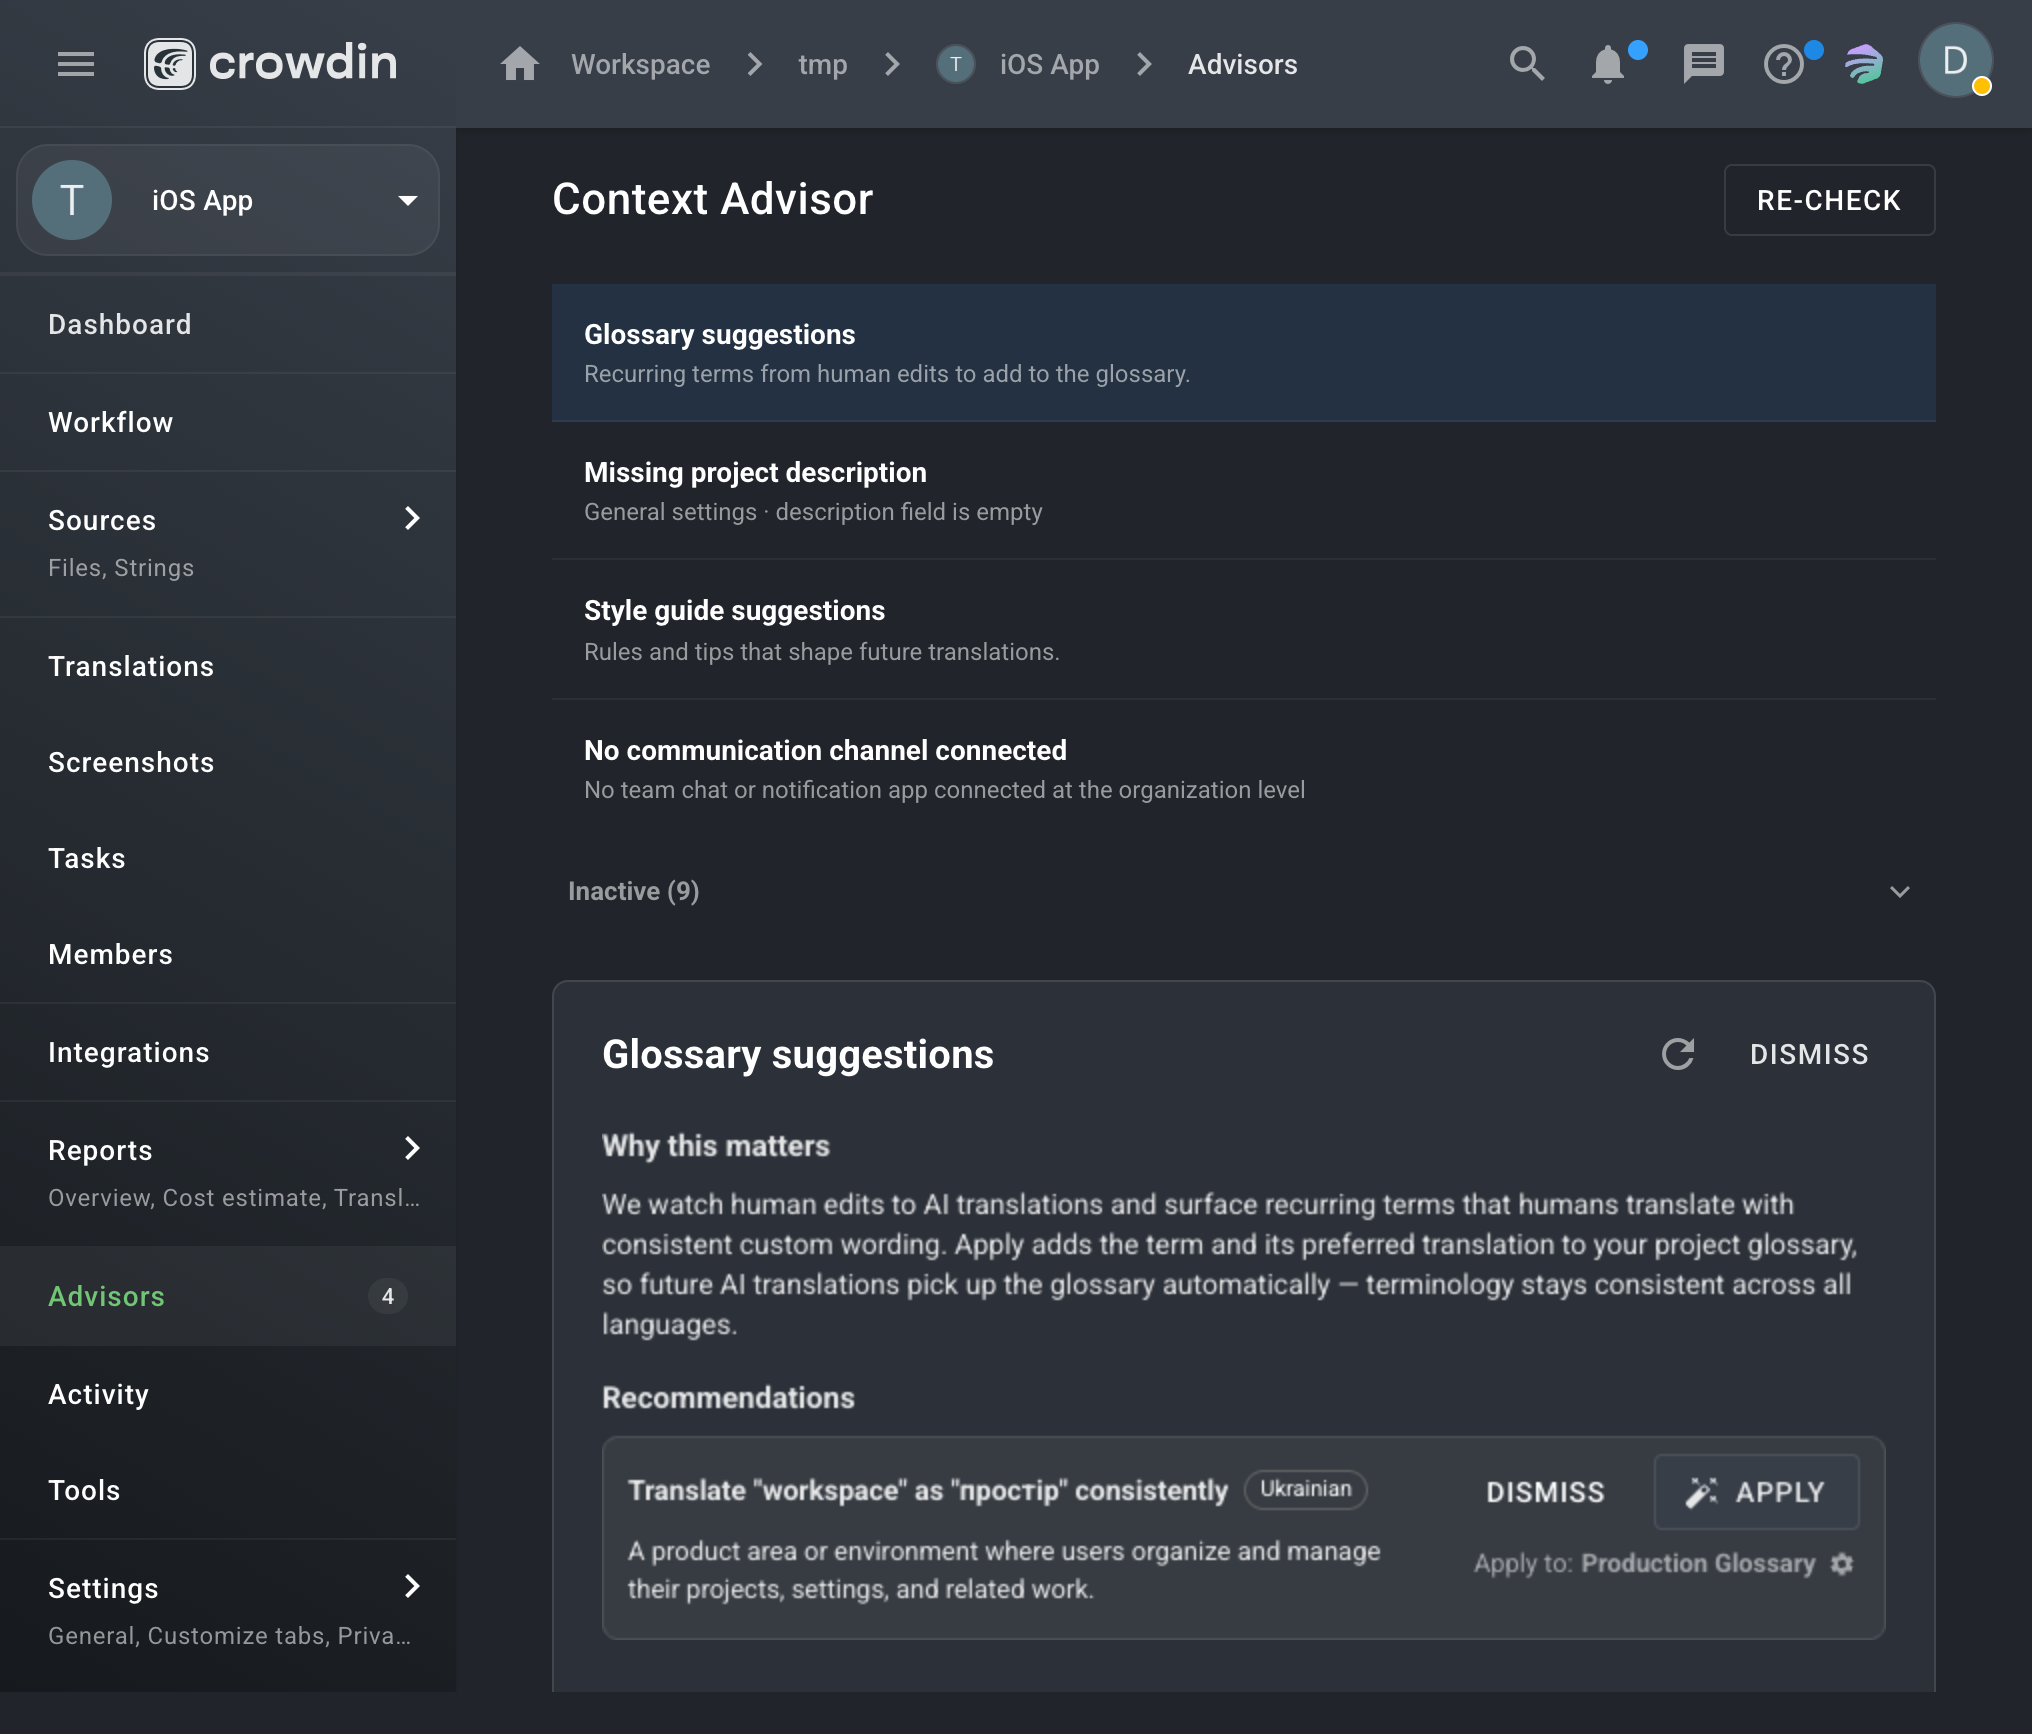Open Tasks in sidebar
This screenshot has height=1734, width=2032.
click(x=228, y=858)
